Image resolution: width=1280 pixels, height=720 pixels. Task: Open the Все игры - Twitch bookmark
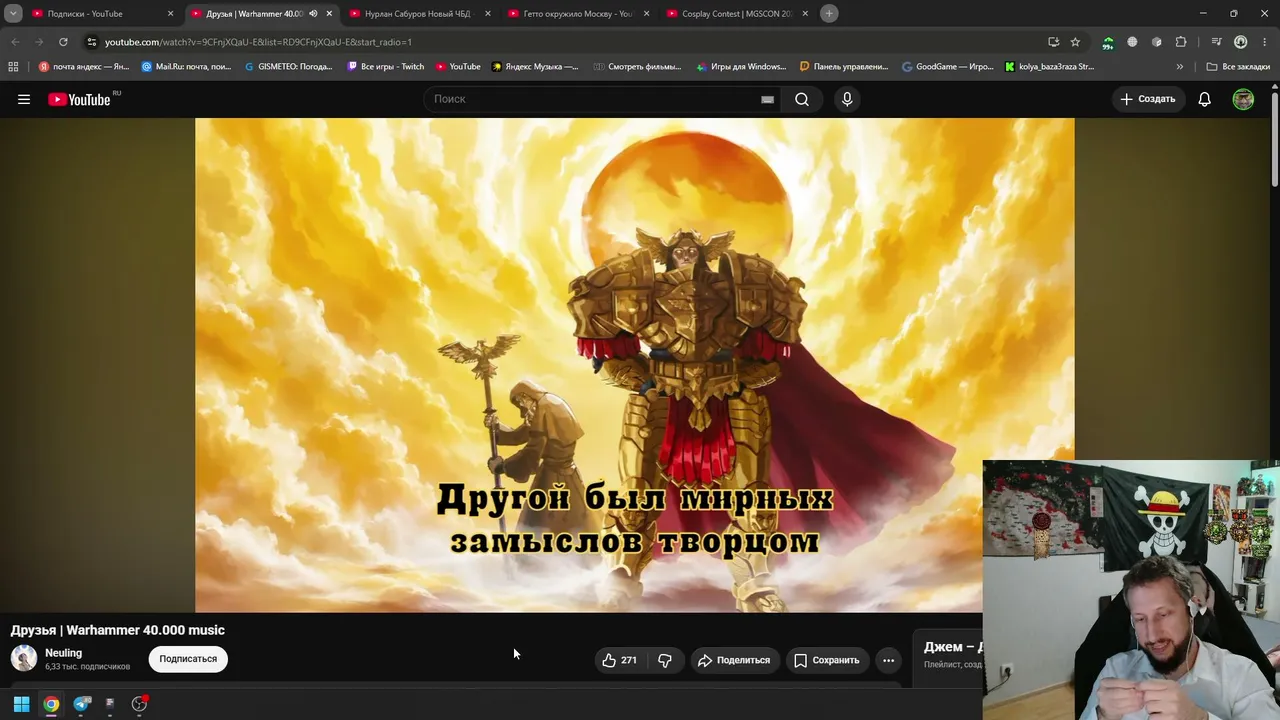coord(386,67)
